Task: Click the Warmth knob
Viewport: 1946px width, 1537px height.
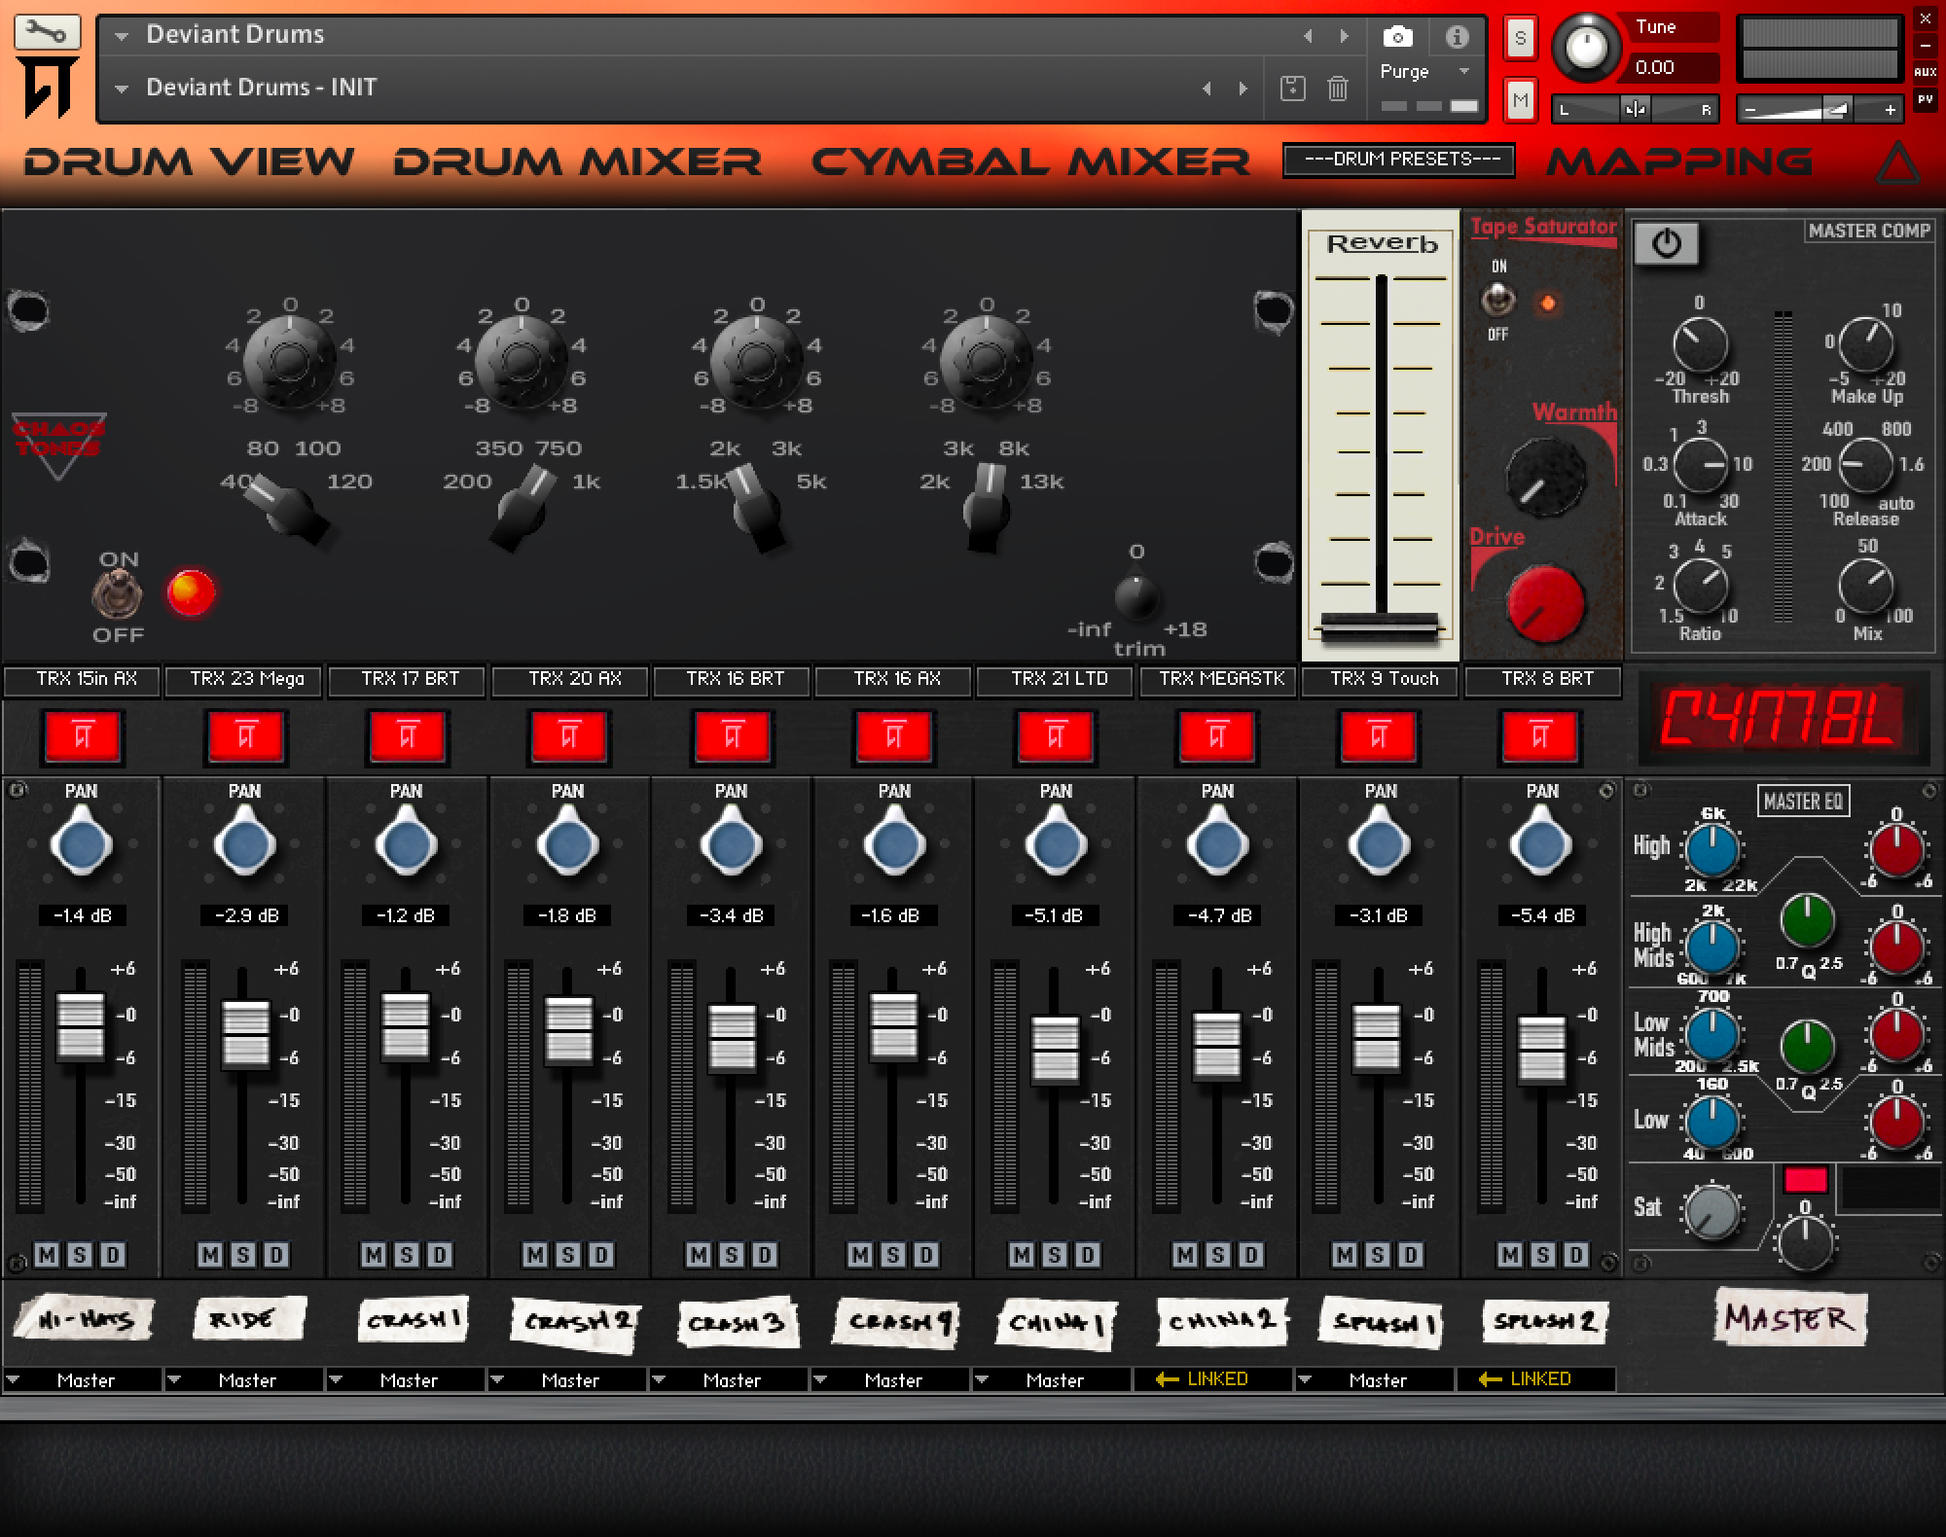Action: (1545, 476)
